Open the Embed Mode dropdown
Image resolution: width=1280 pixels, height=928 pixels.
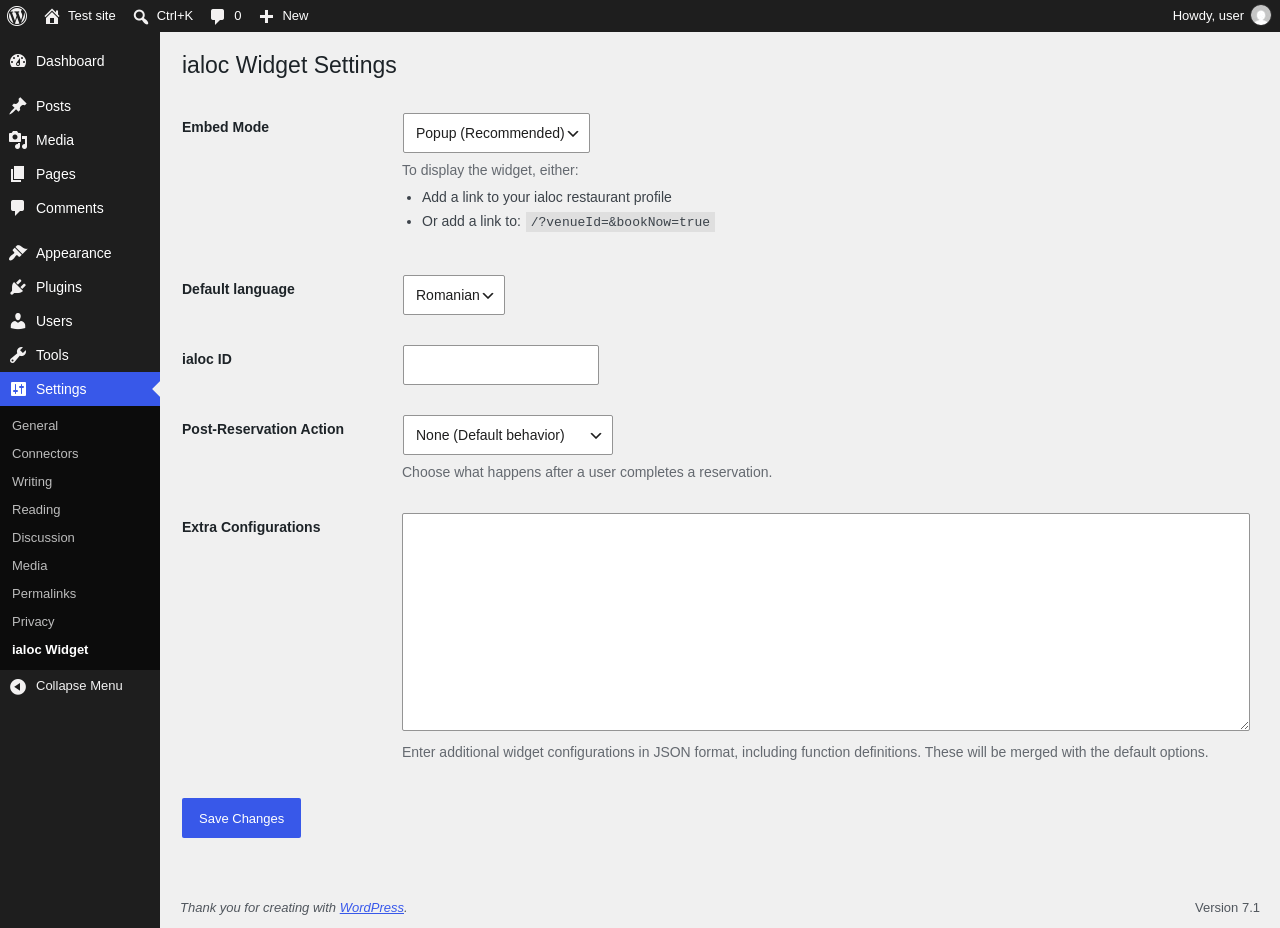click(x=496, y=133)
